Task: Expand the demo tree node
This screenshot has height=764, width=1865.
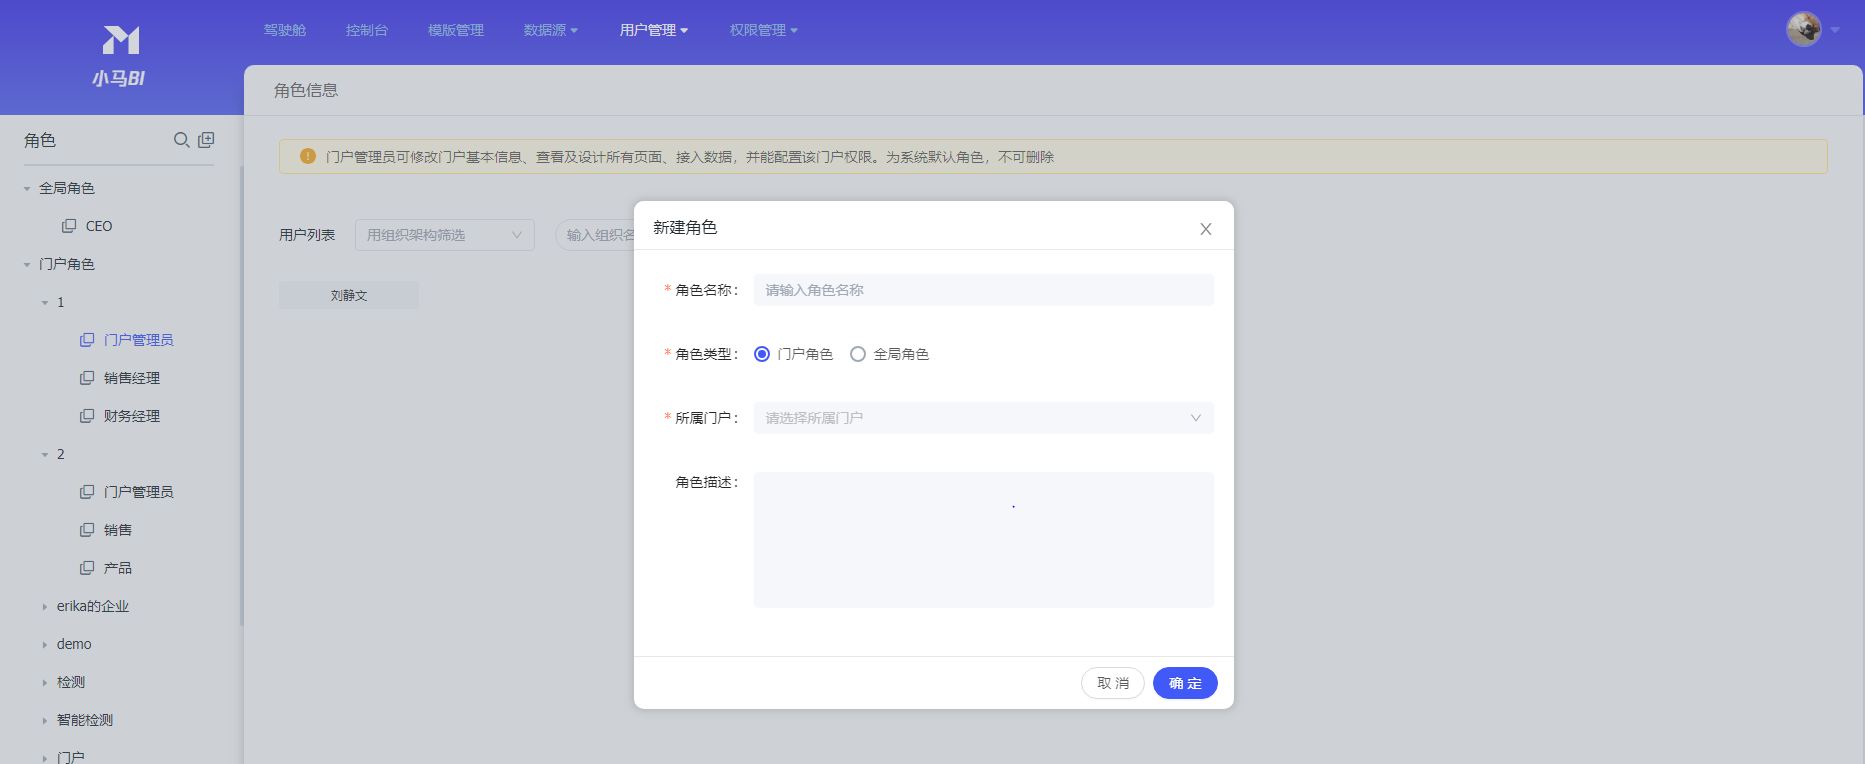Action: click(x=45, y=645)
